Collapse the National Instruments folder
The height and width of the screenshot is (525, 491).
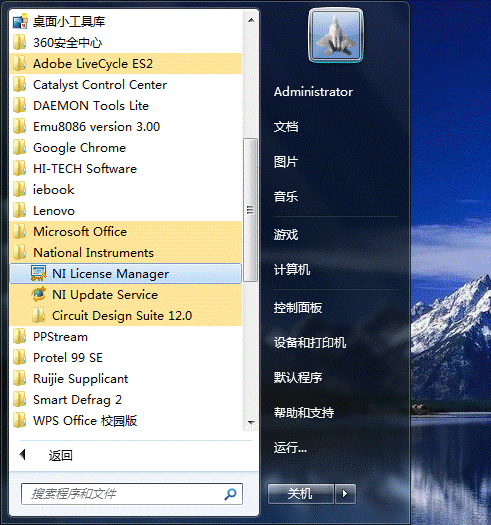126,252
